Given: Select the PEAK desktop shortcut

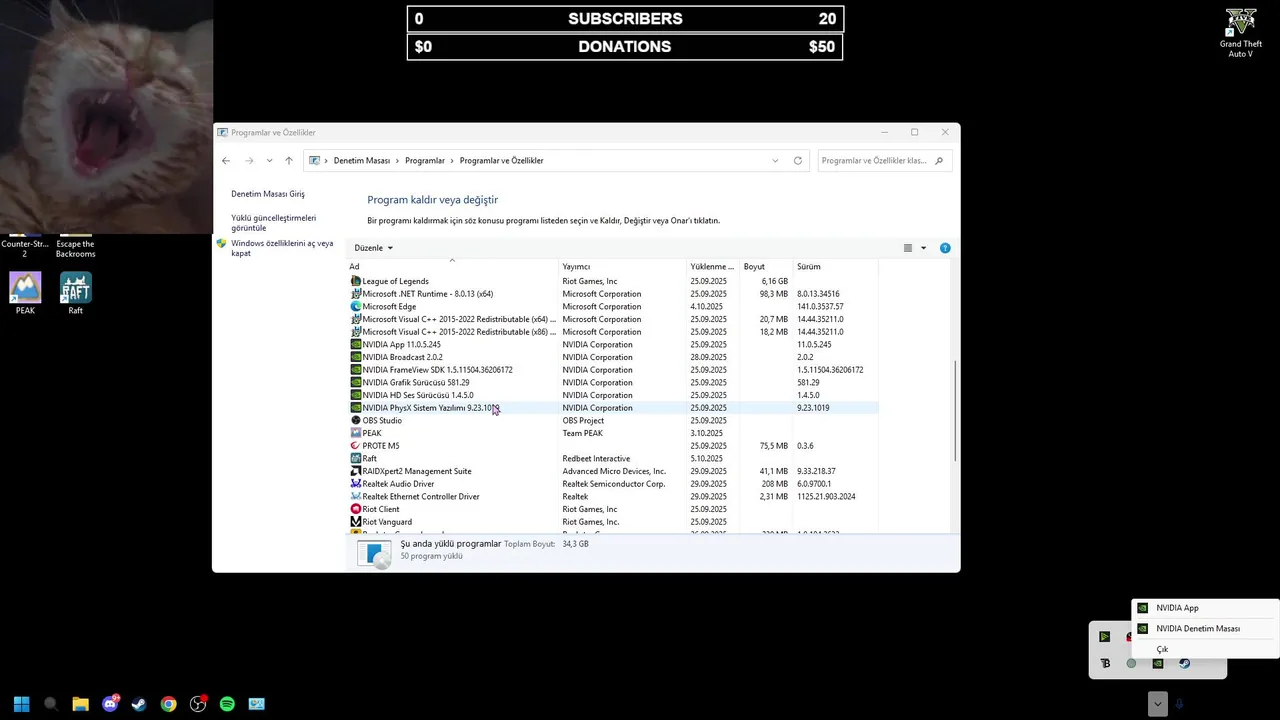Looking at the screenshot, I should coord(26,294).
